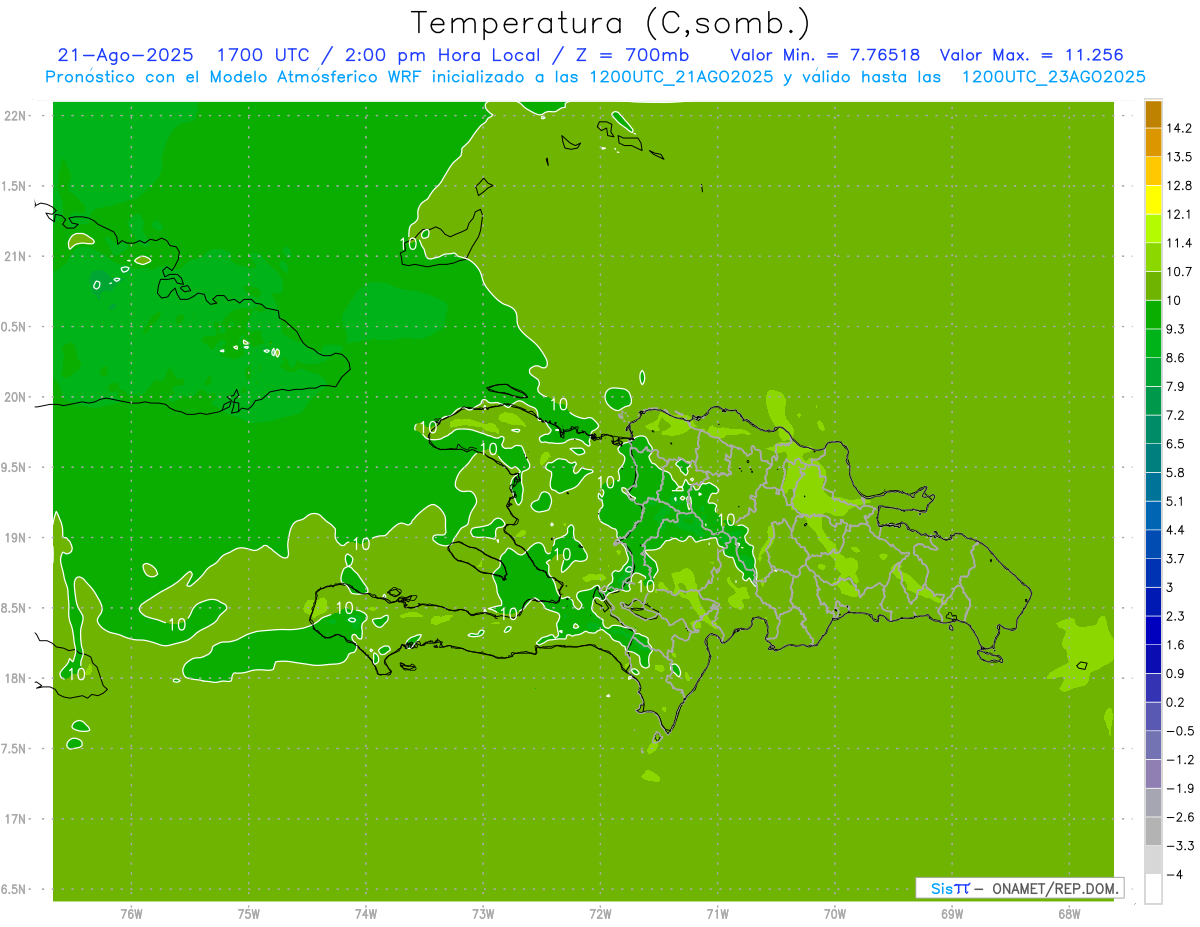Image resolution: width=1200 pixels, height=927 pixels.
Task: Click the "20N" latitude axis label
Action: (16, 397)
